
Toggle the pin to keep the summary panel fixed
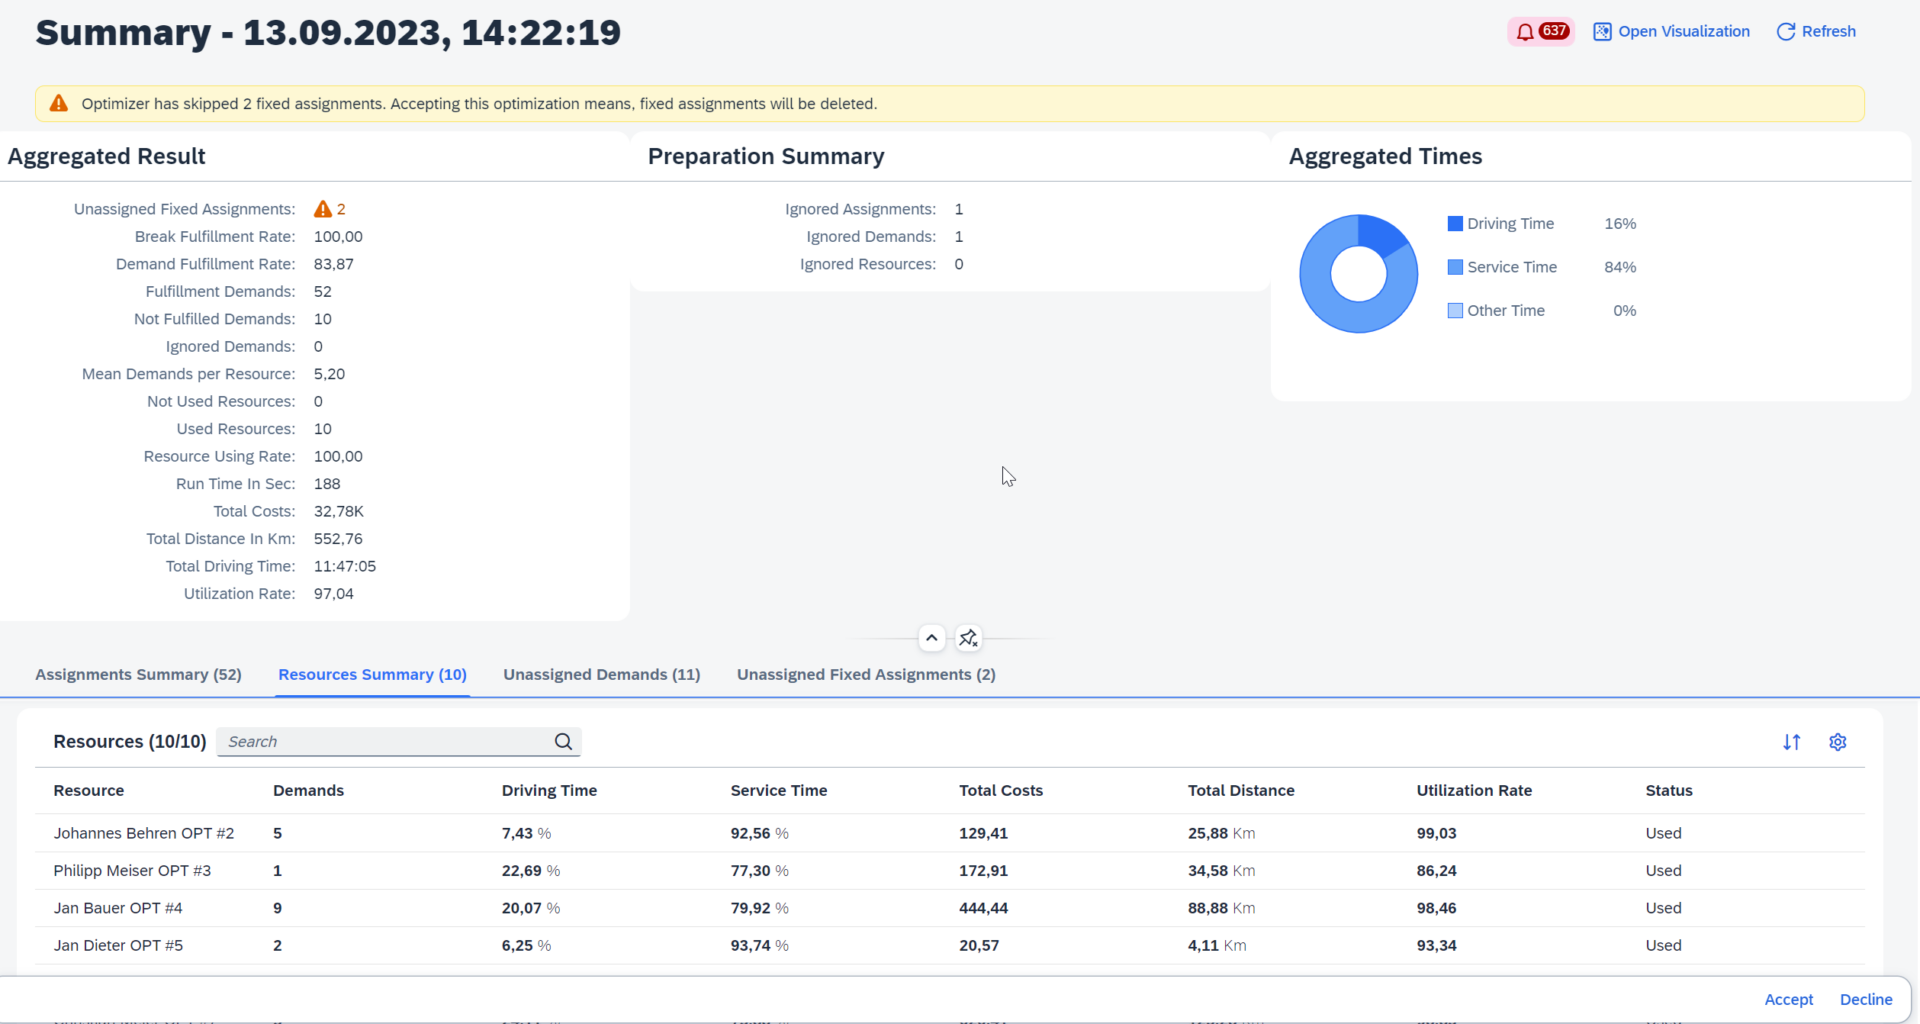pyautogui.click(x=967, y=637)
